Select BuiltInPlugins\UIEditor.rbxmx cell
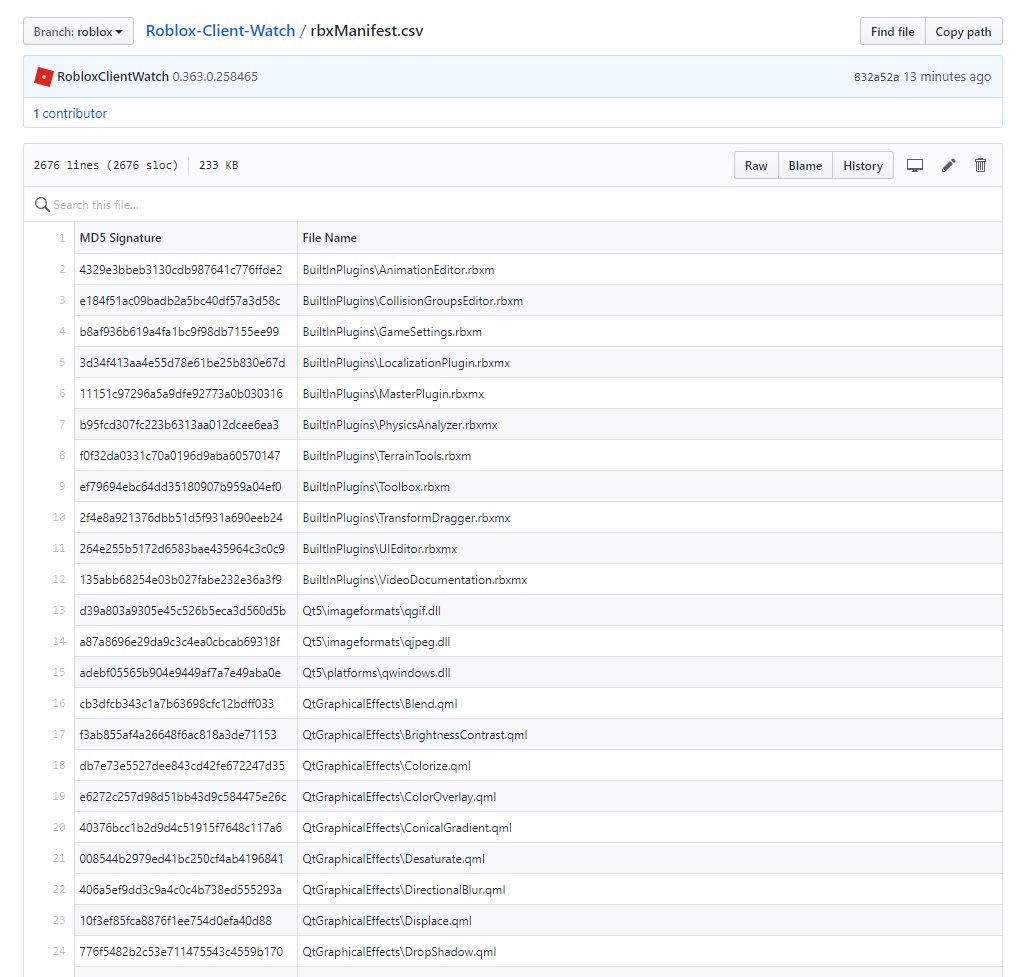The image size is (1031, 977). click(650, 548)
